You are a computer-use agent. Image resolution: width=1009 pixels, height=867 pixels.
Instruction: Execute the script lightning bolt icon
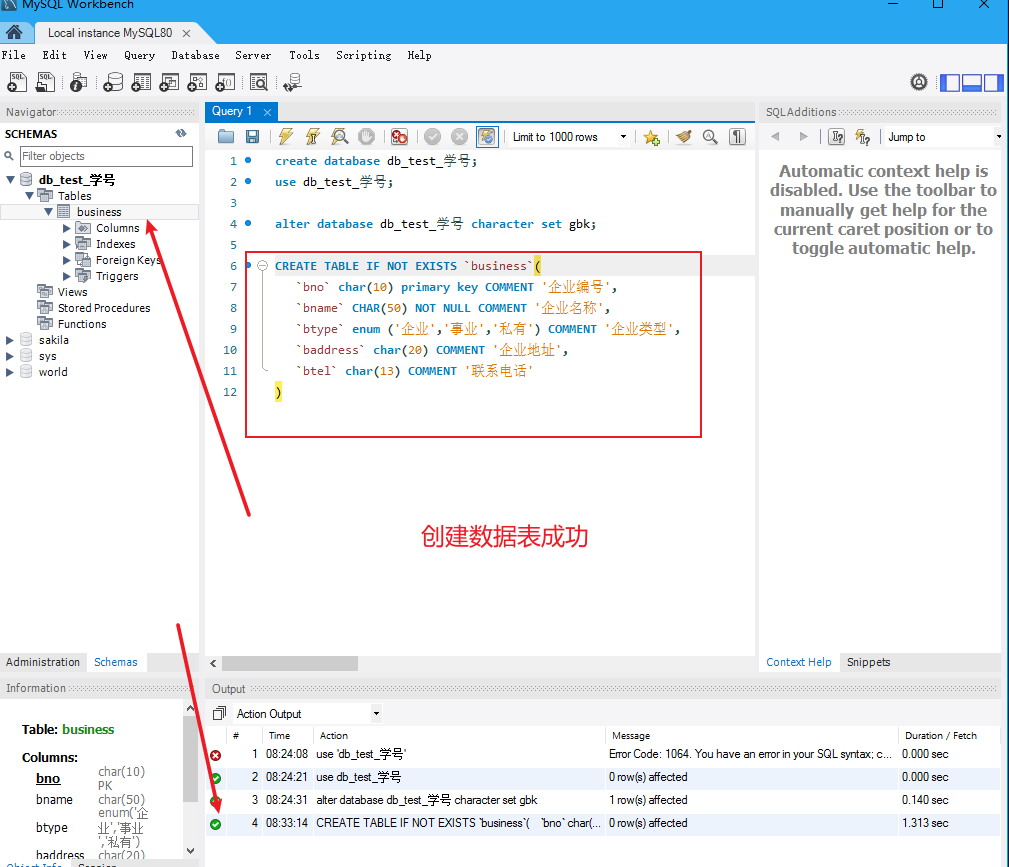pyautogui.click(x=286, y=136)
